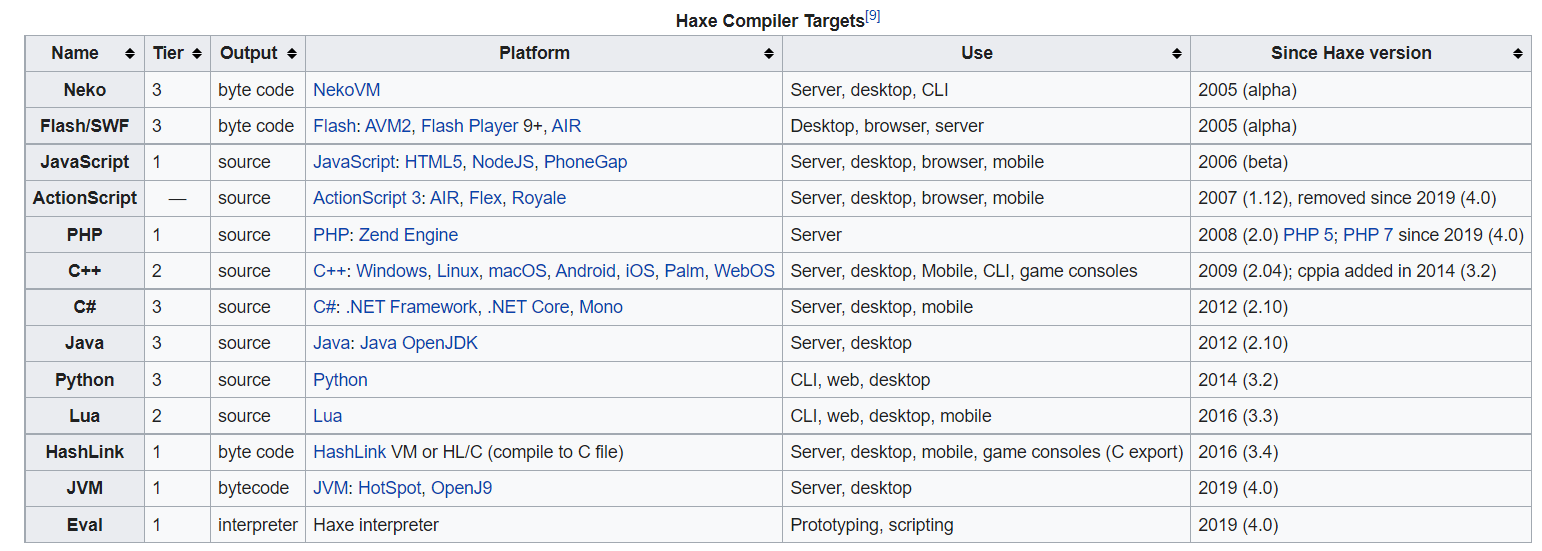Open the .NET Framework link

coord(411,307)
